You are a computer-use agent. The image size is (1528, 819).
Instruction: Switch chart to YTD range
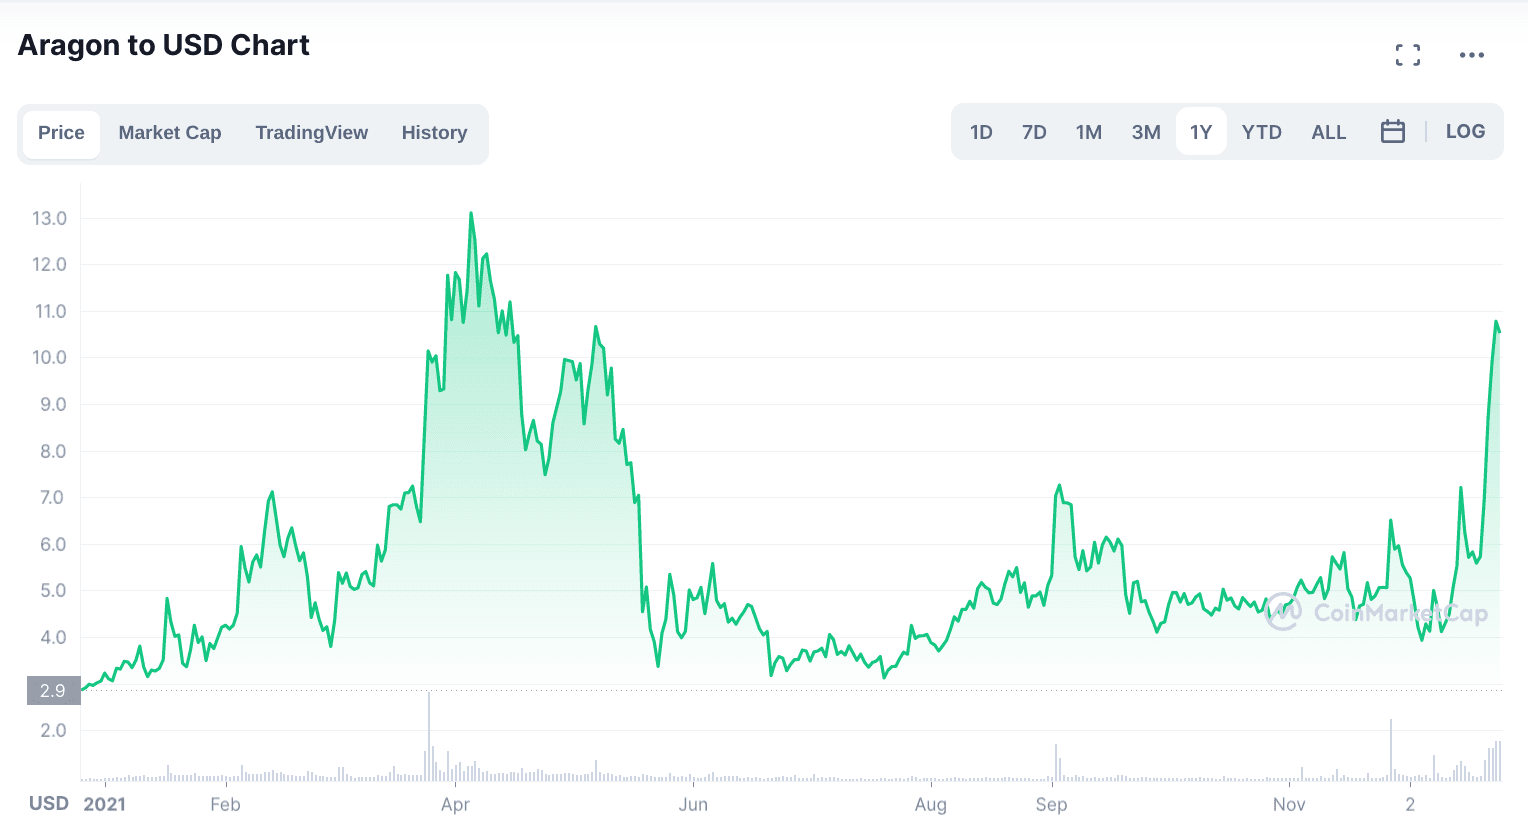pyautogui.click(x=1261, y=132)
